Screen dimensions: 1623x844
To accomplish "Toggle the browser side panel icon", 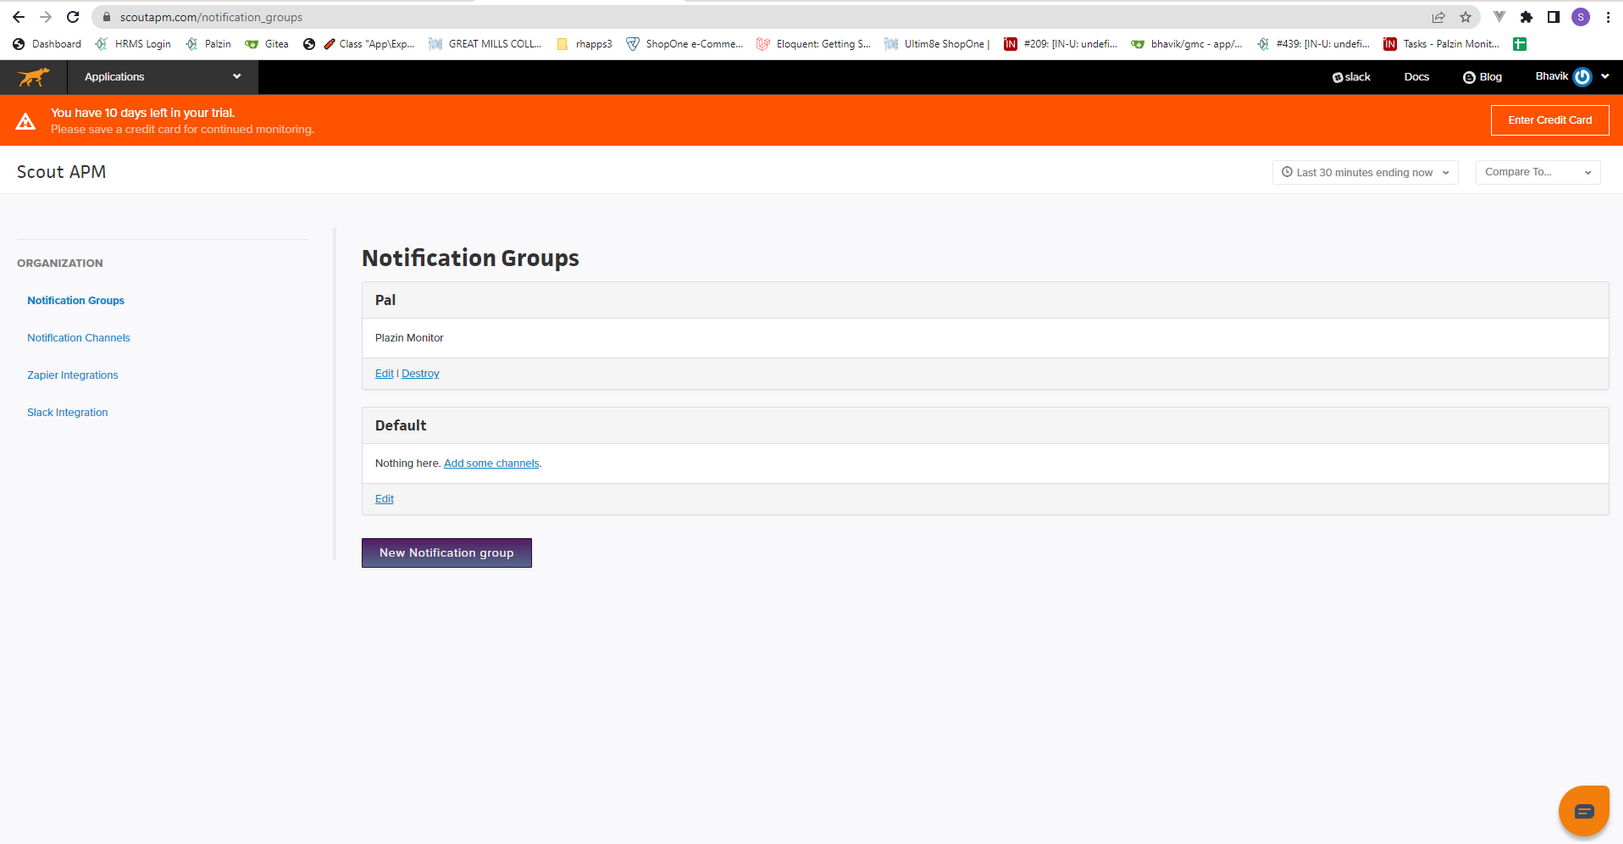I will (x=1553, y=17).
